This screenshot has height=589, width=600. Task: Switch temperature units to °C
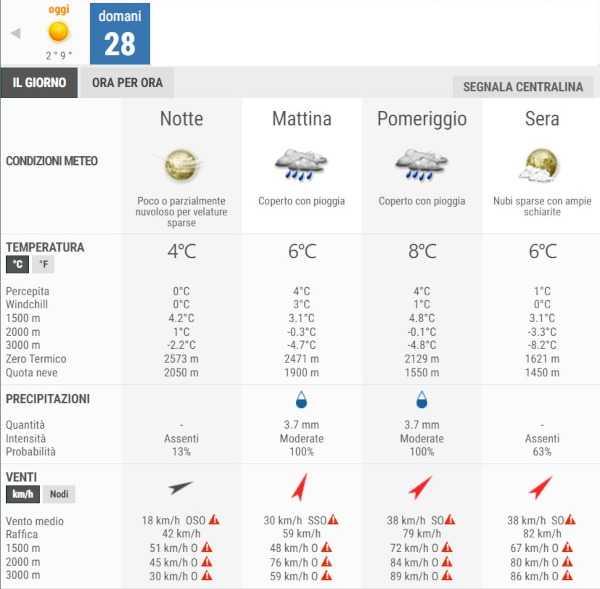pos(17,265)
